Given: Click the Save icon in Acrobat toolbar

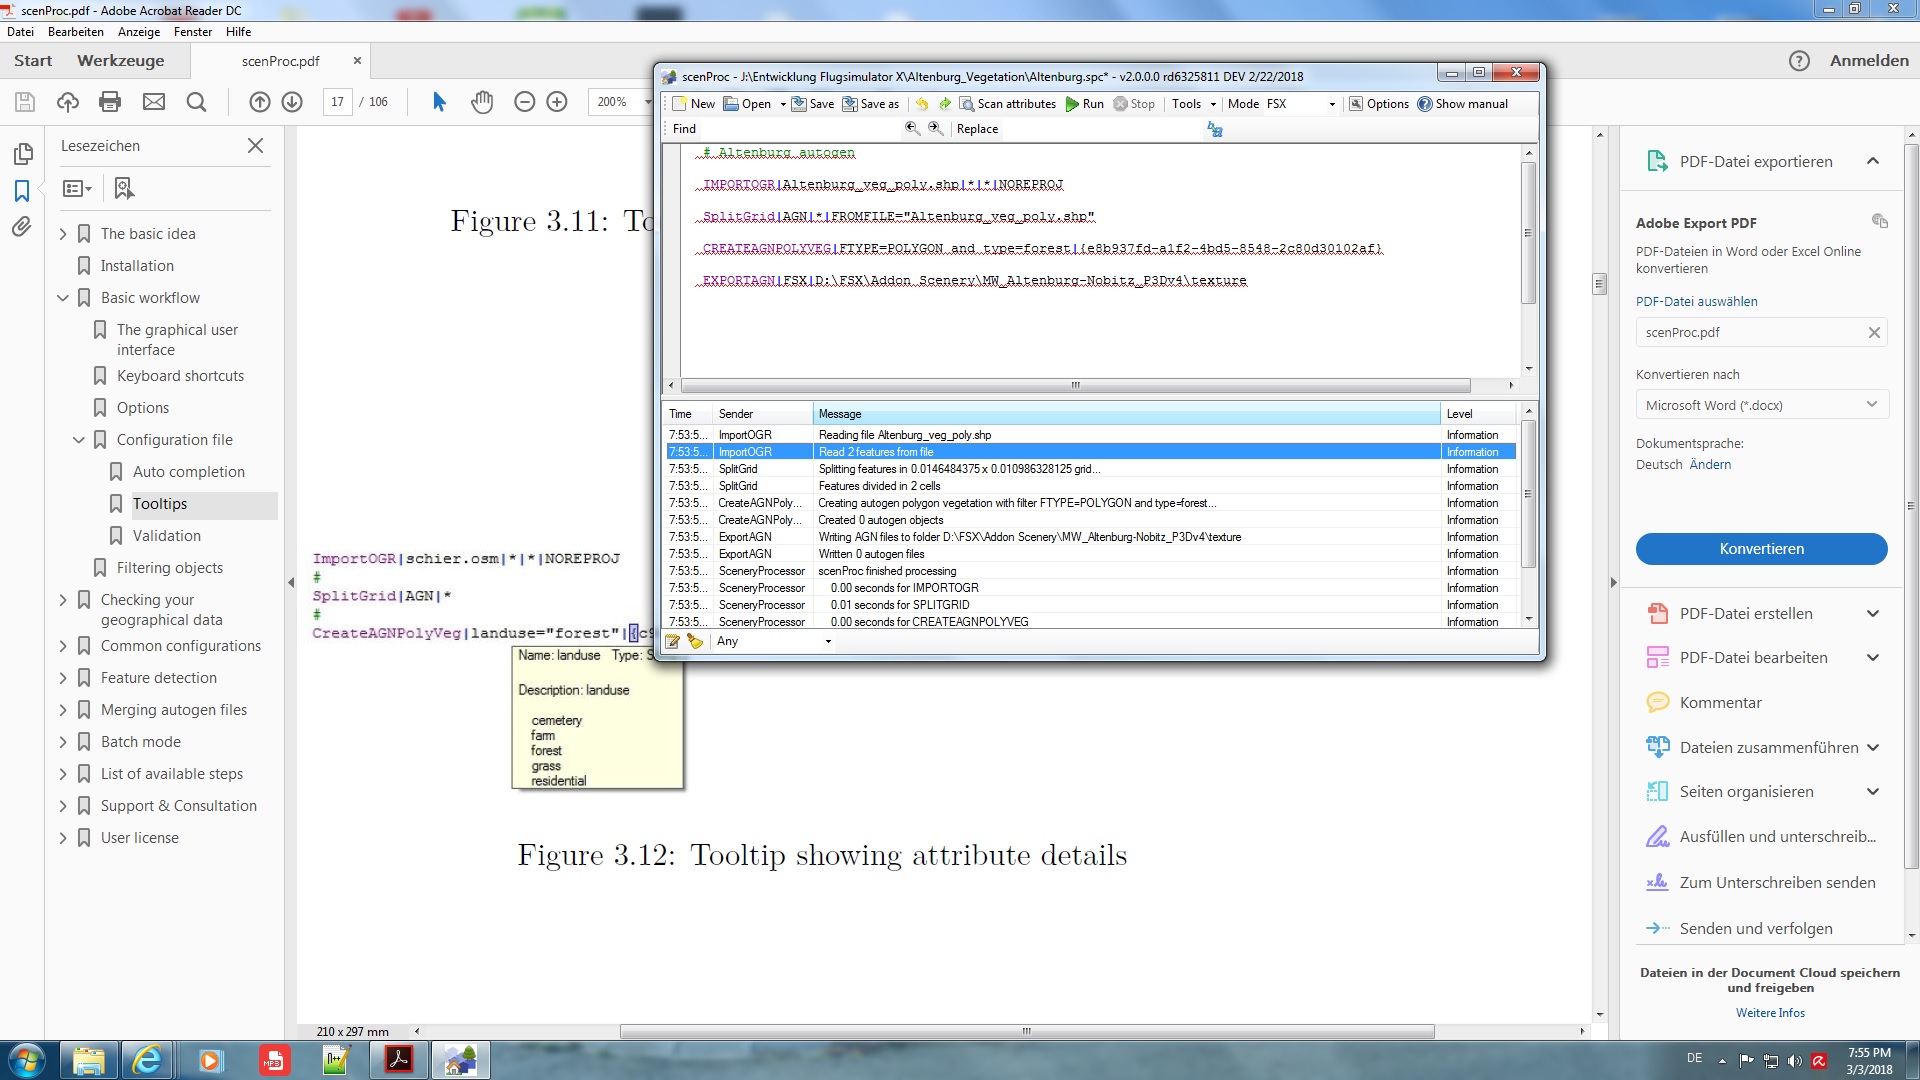Looking at the screenshot, I should pyautogui.click(x=25, y=102).
